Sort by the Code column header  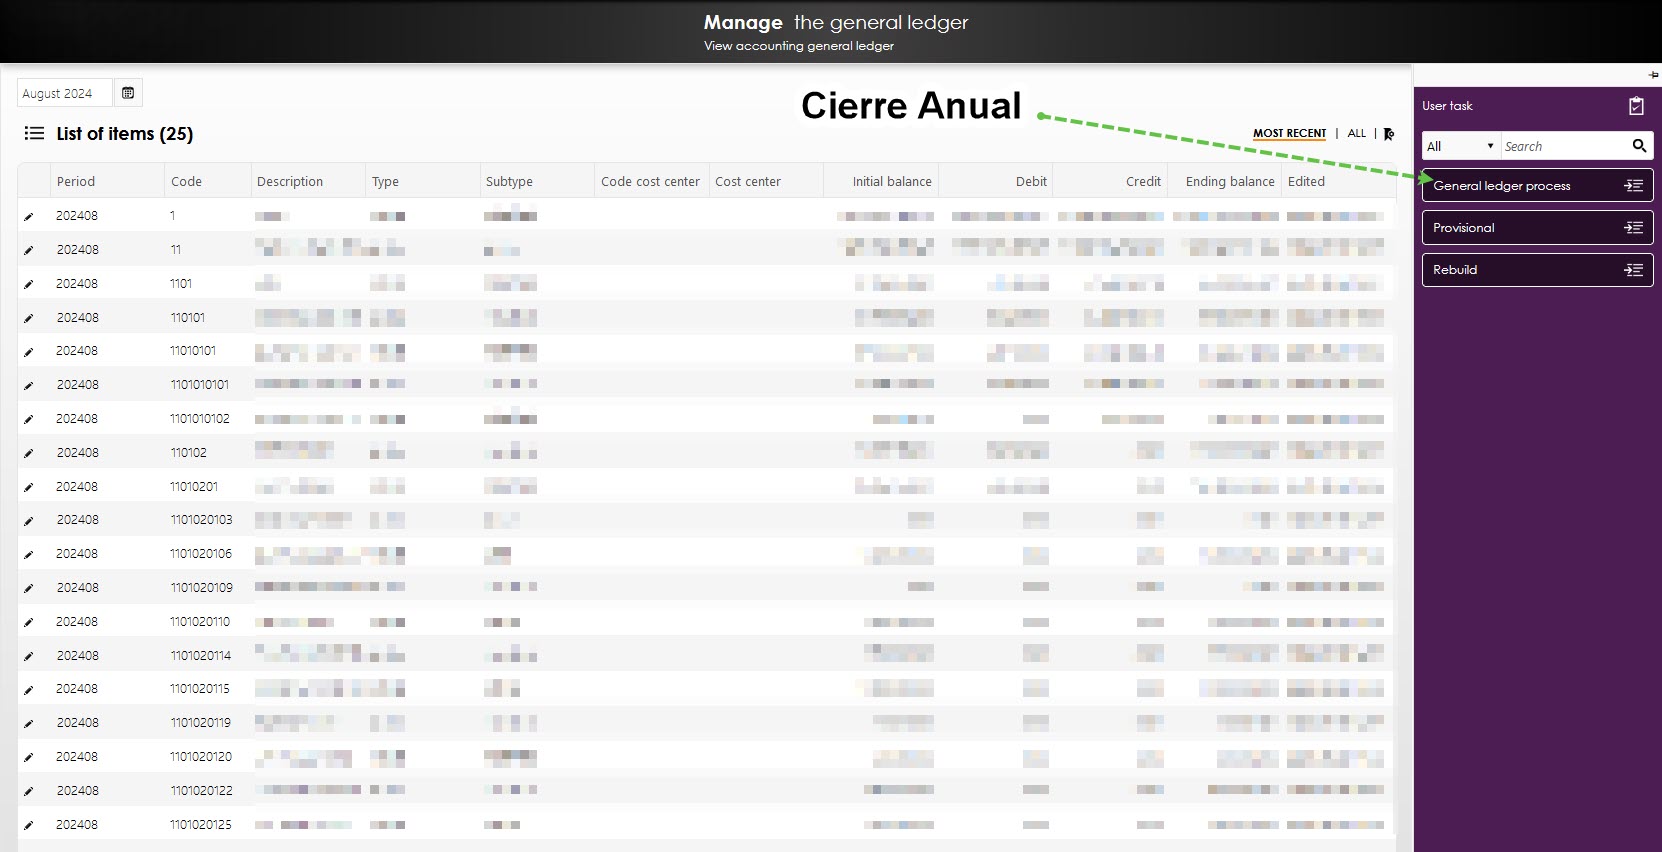click(x=186, y=181)
